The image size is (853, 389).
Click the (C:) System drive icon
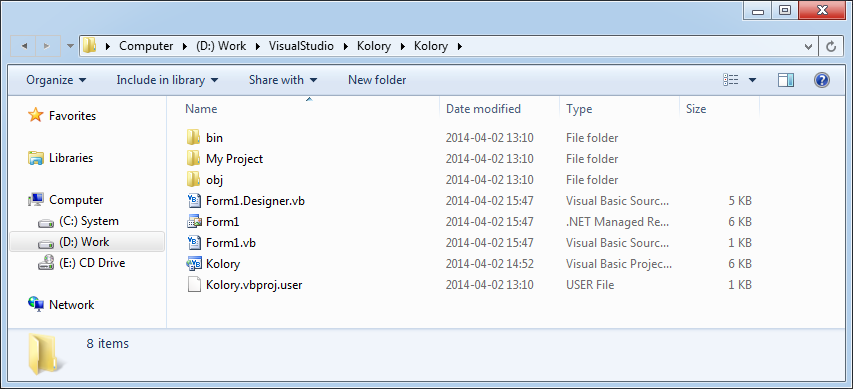[46, 222]
